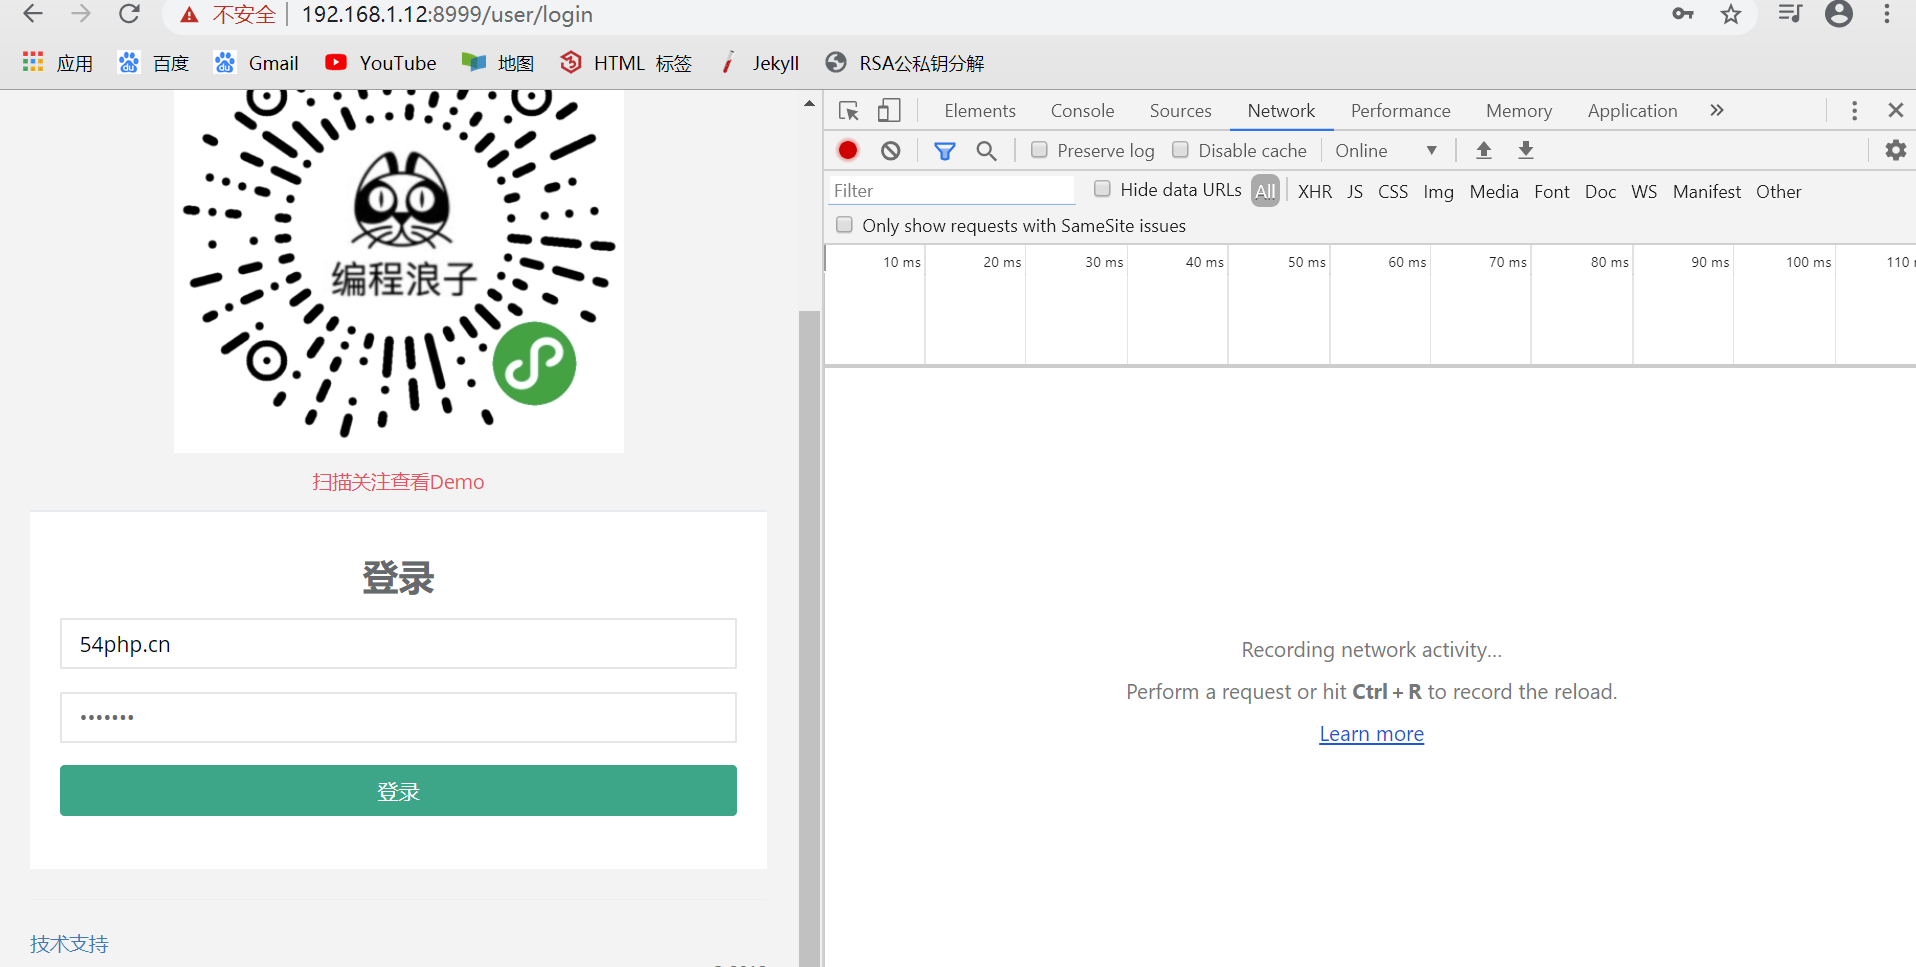Open Gmail bookmark

[x=256, y=63]
